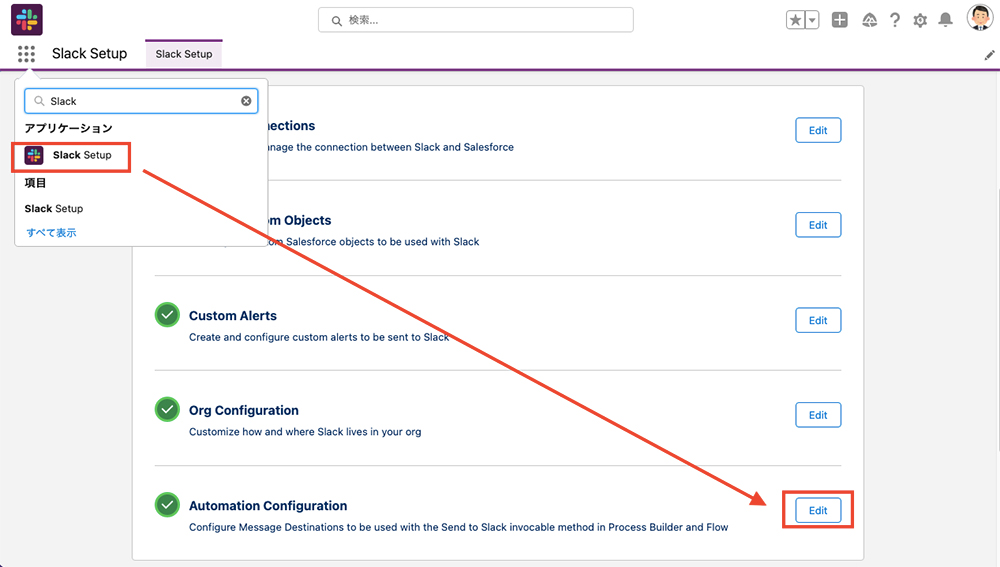Click the Automation Configuration green checkmark icon
1000x567 pixels.
coord(167,504)
